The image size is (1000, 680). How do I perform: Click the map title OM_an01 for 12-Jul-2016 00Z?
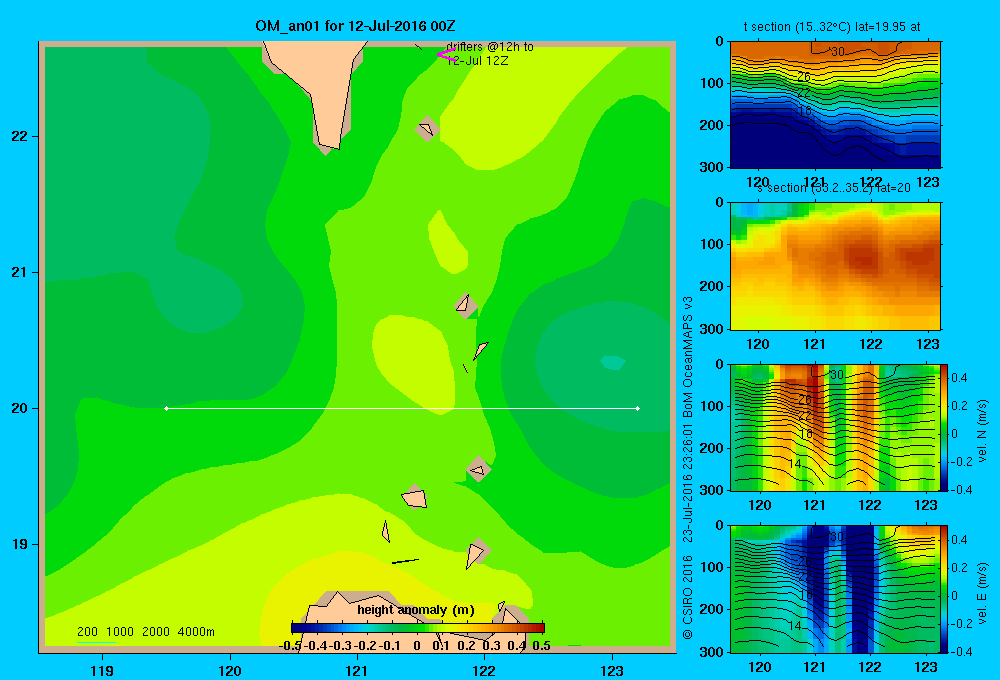355,26
